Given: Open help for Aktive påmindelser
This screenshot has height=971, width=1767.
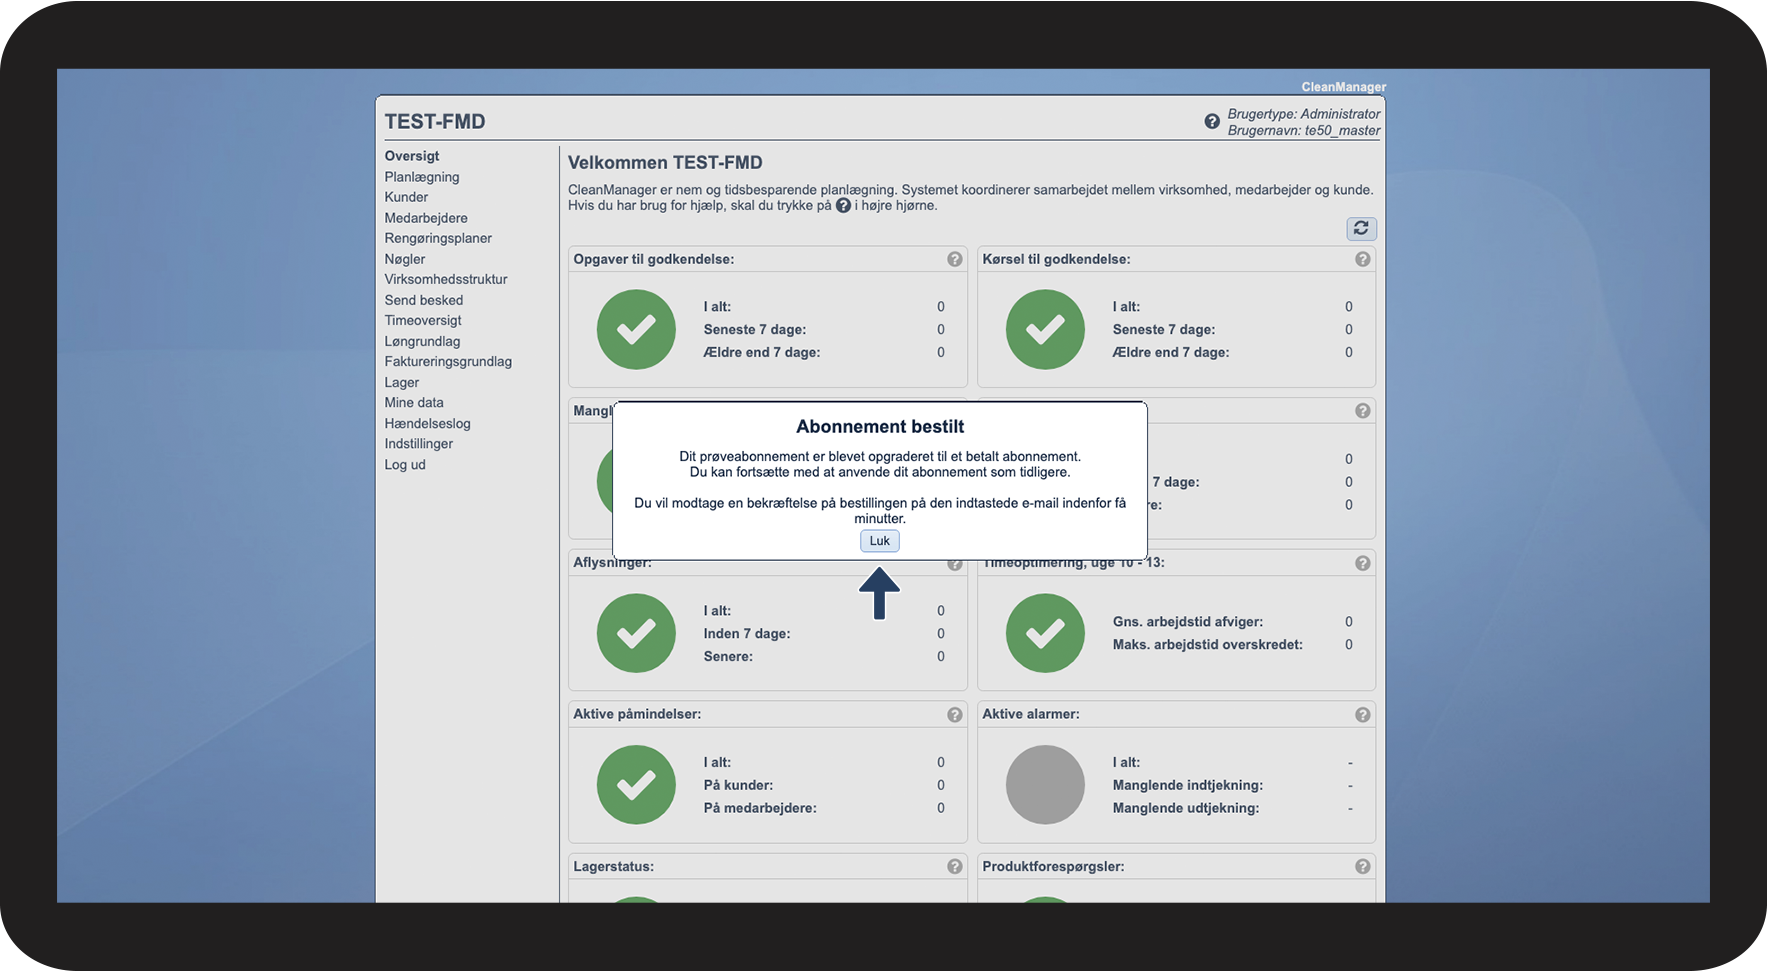Looking at the screenshot, I should pyautogui.click(x=955, y=715).
